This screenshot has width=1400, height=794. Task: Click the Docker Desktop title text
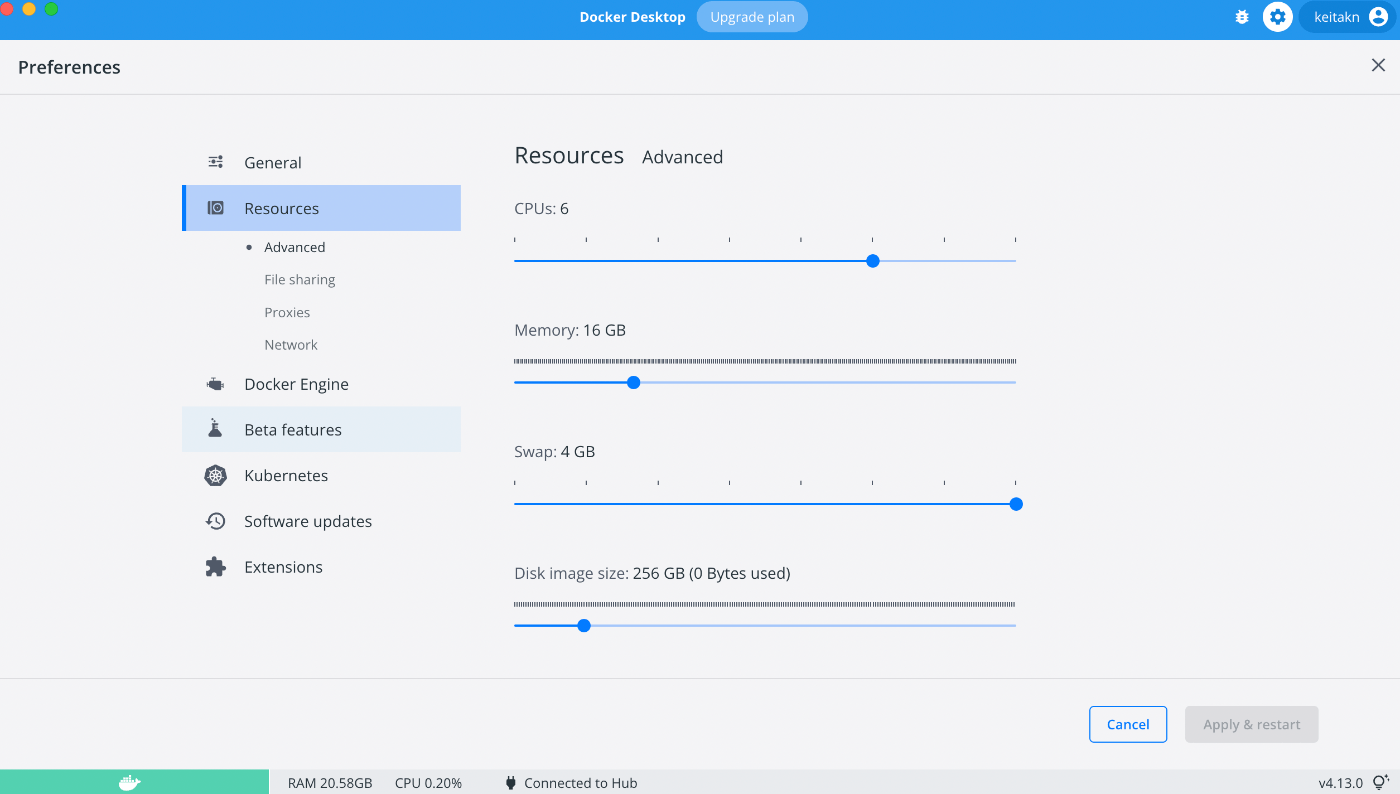point(633,17)
